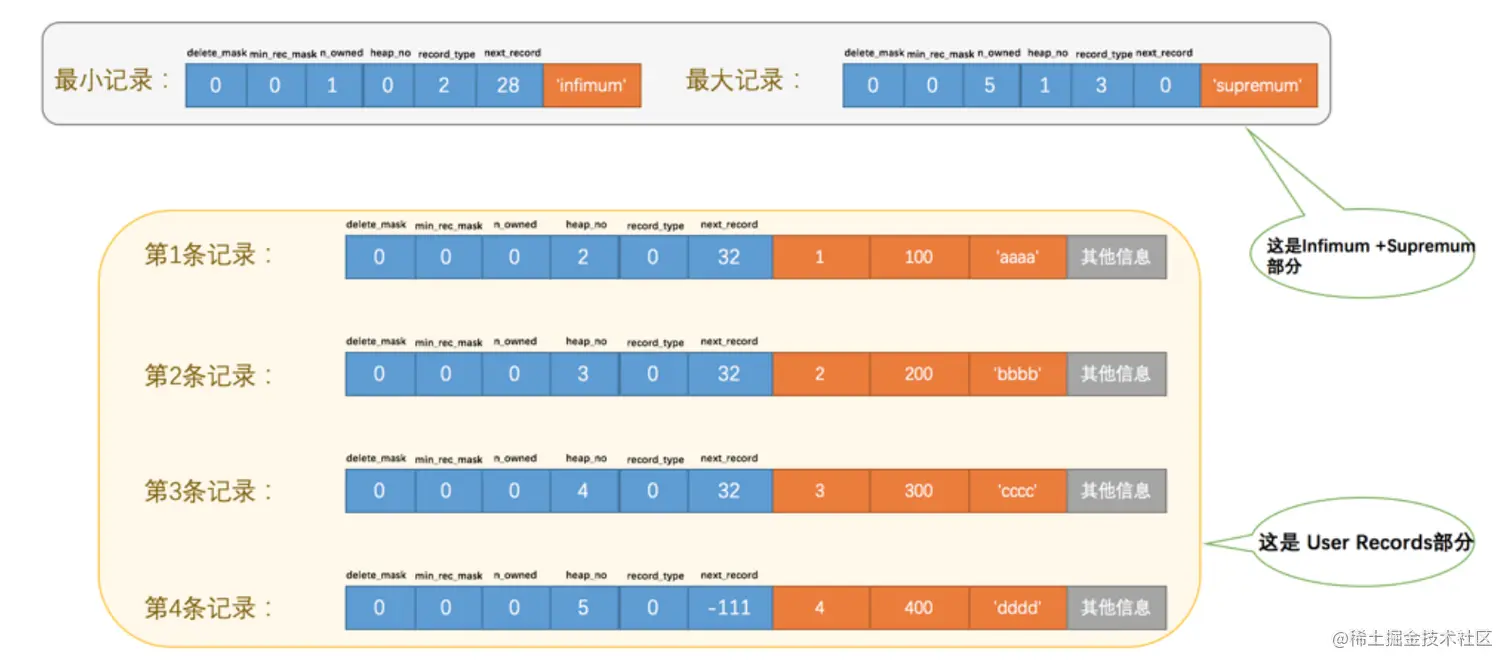Click n_owned header above 第4条记录 row
The image size is (1512, 668).
tap(515, 576)
